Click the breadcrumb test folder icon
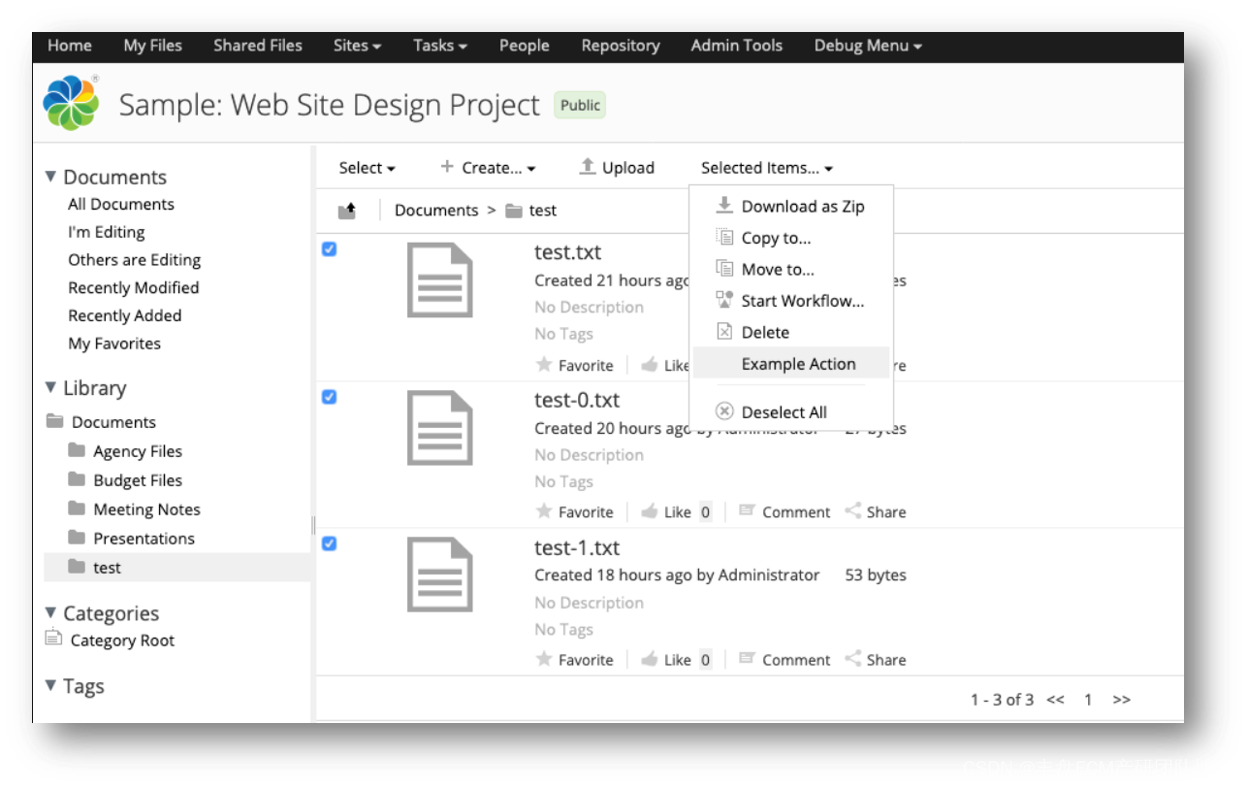 (514, 211)
